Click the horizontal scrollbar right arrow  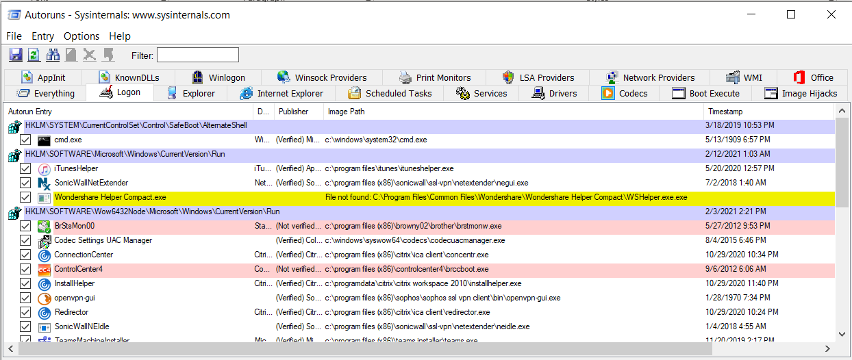point(828,348)
